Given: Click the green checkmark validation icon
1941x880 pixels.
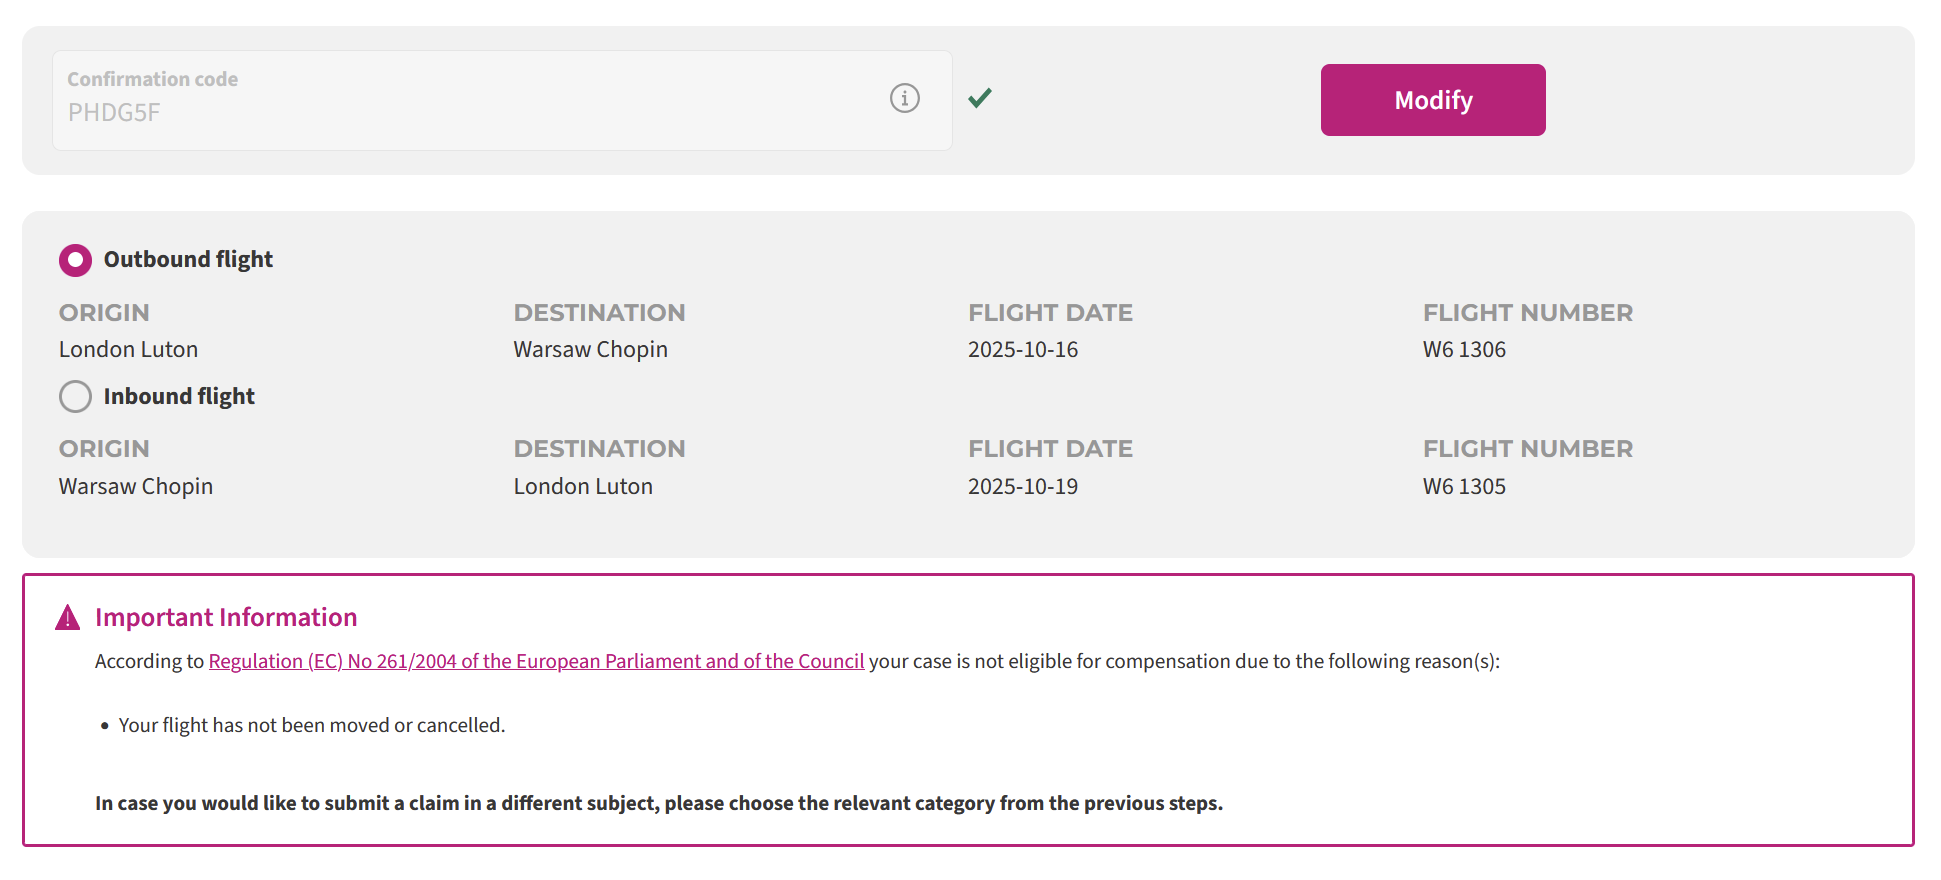Looking at the screenshot, I should coord(980,98).
